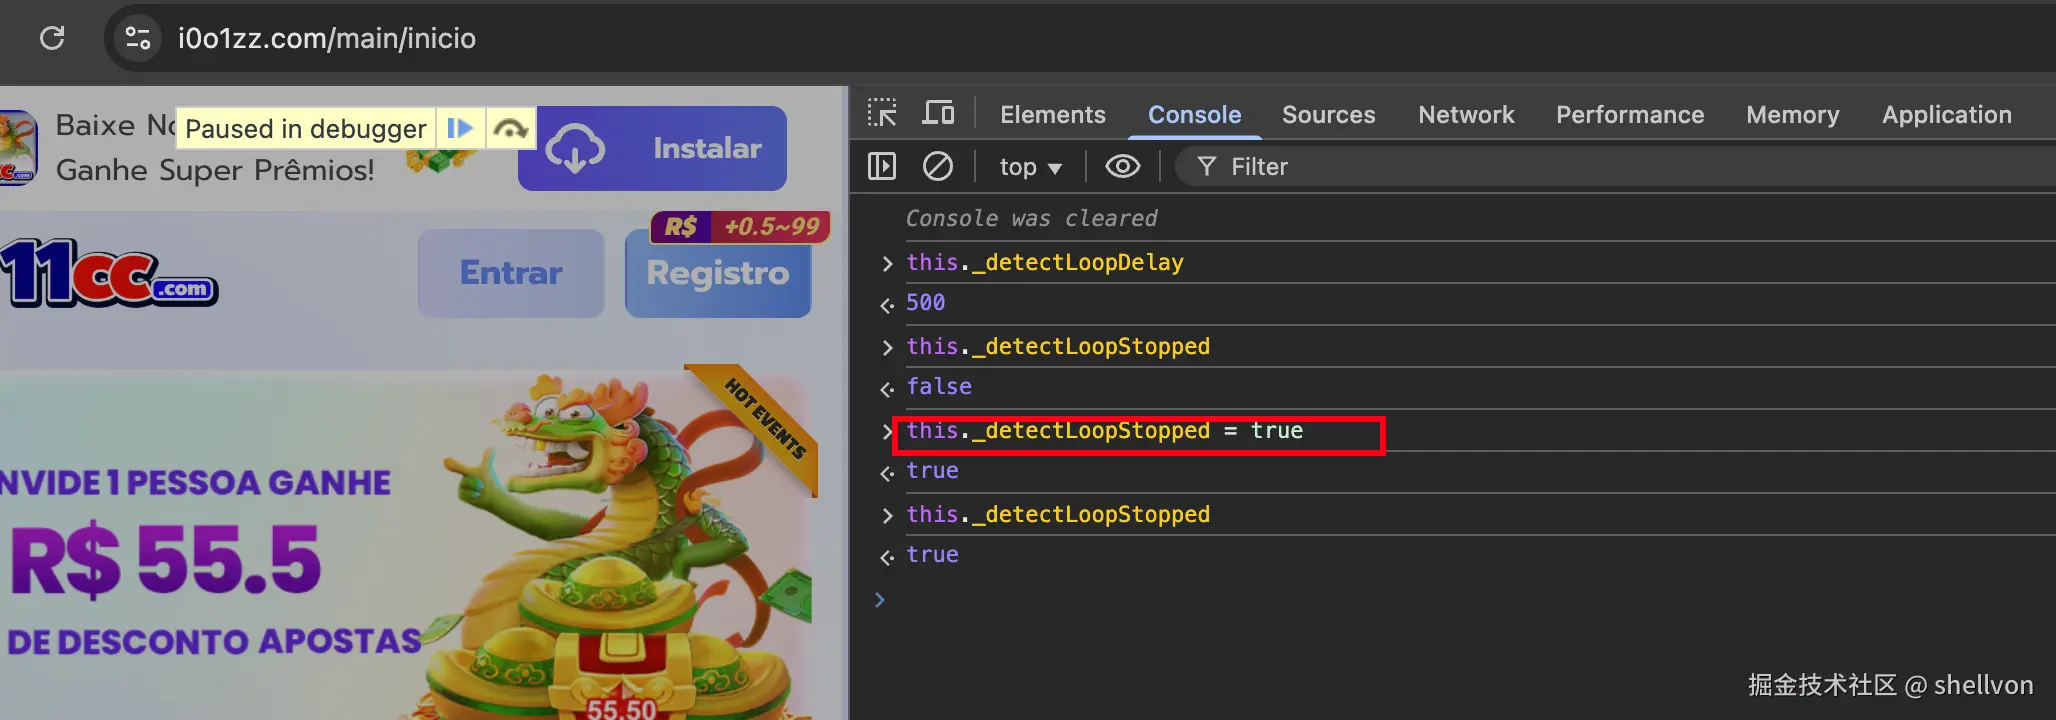Step over next function call in debugger overlay
2056x720 pixels.
[511, 128]
